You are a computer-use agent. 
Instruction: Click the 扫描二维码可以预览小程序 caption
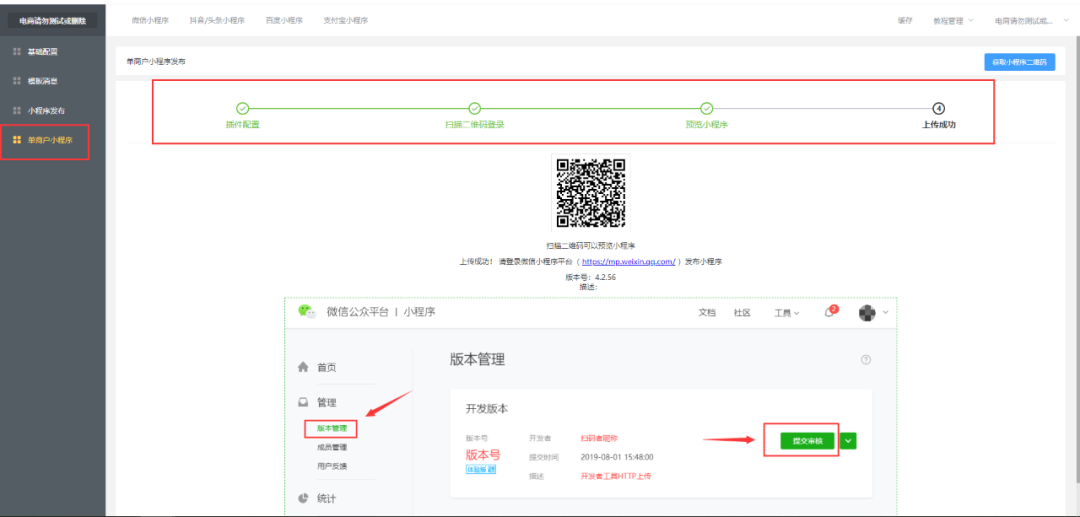590,245
